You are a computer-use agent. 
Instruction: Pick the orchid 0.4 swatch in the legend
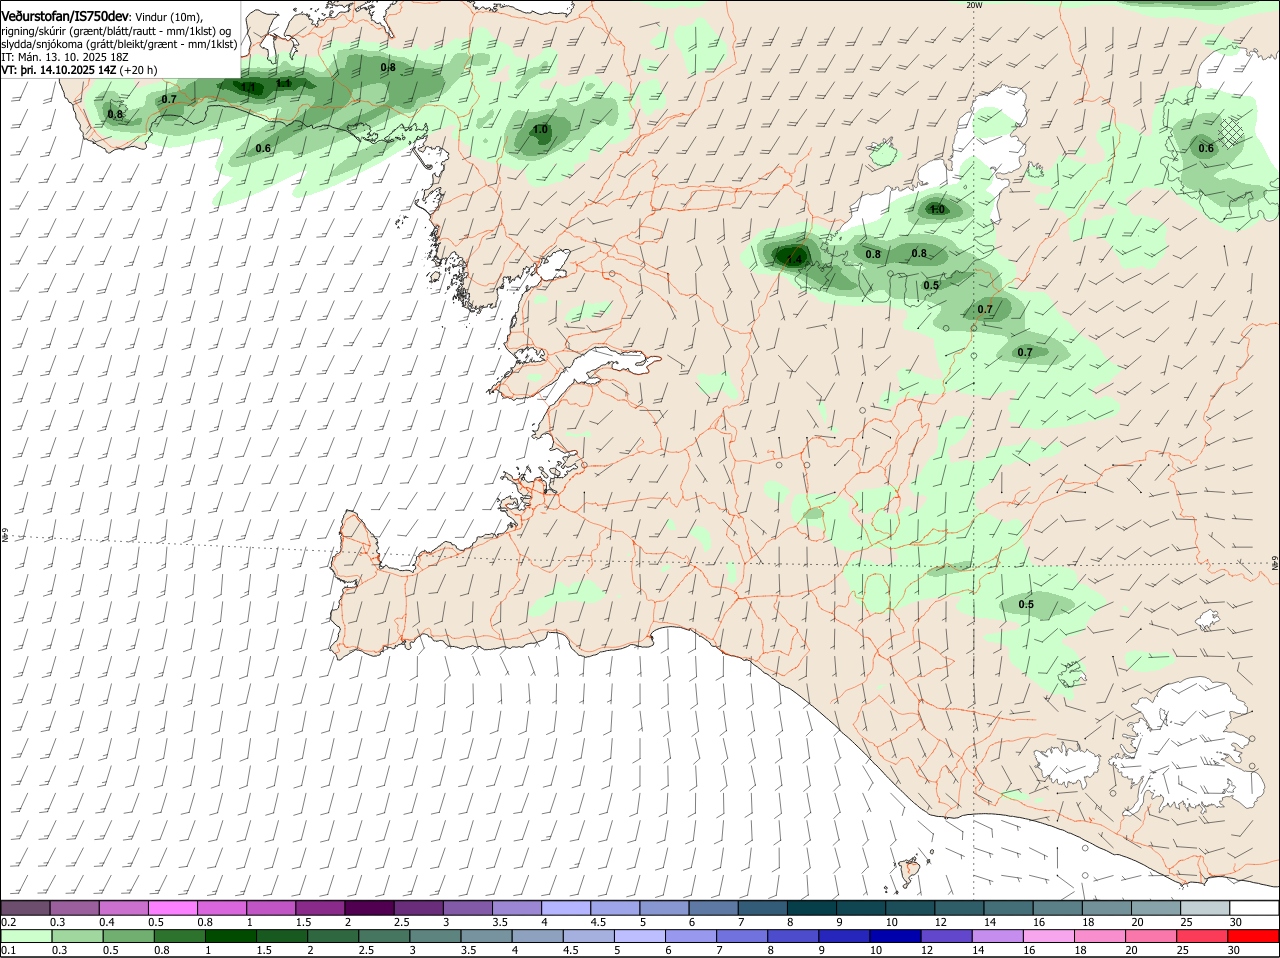123,907
